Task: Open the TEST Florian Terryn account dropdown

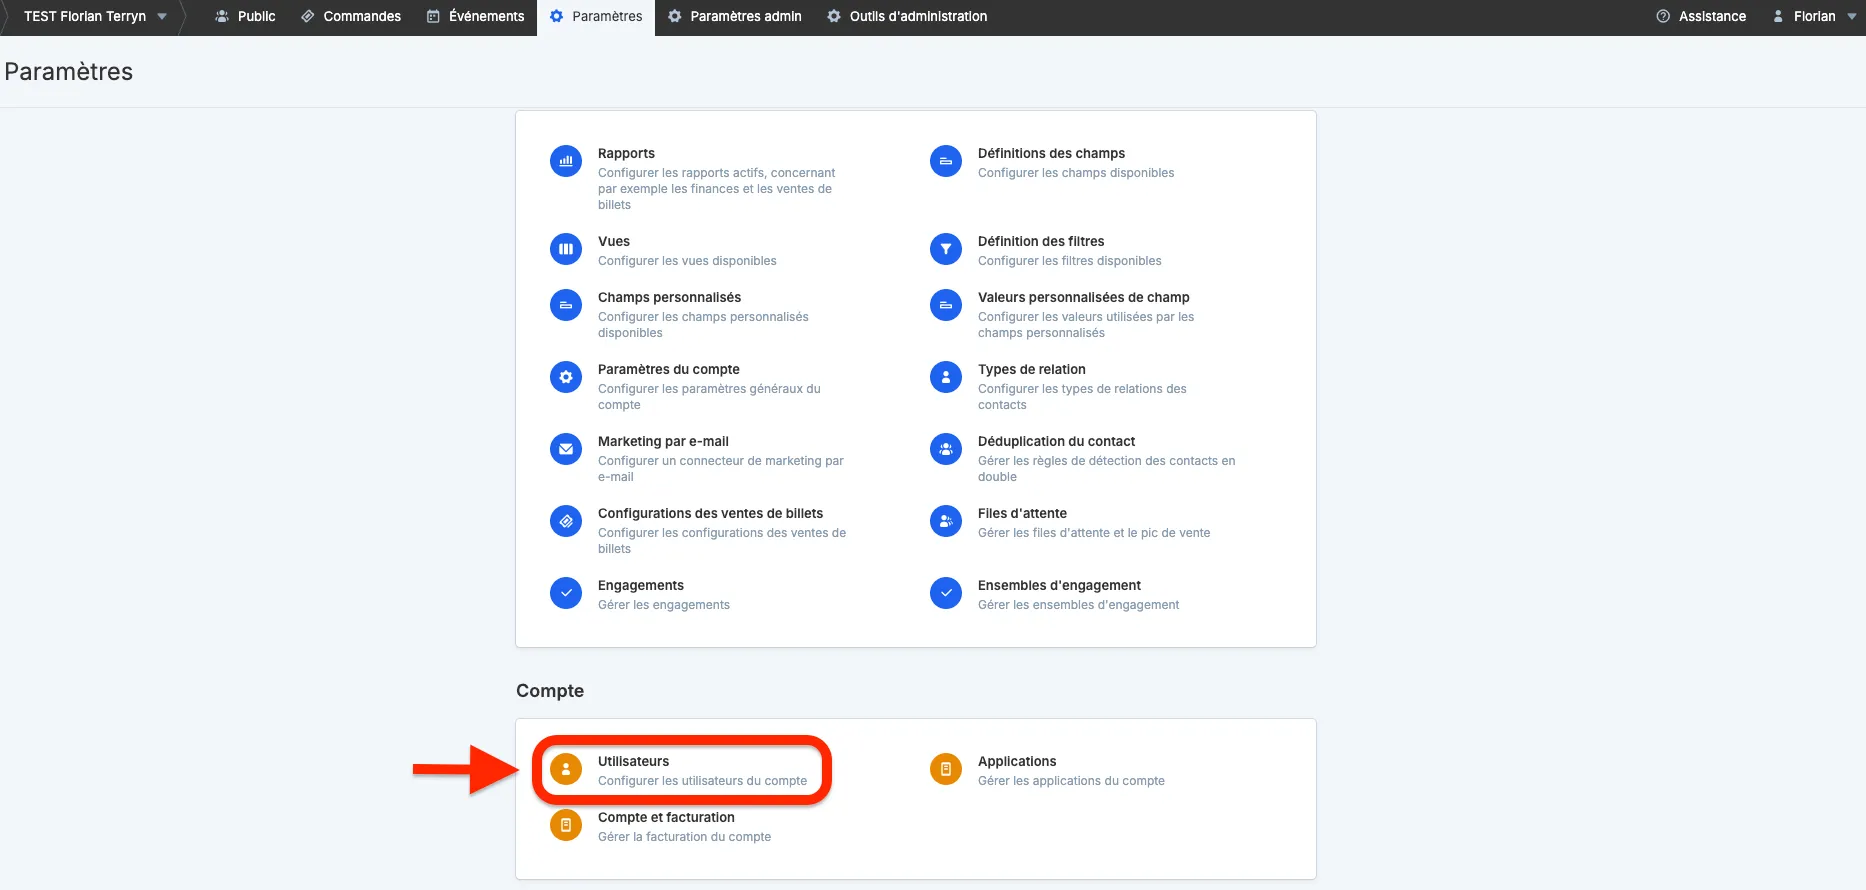Action: pyautogui.click(x=95, y=16)
